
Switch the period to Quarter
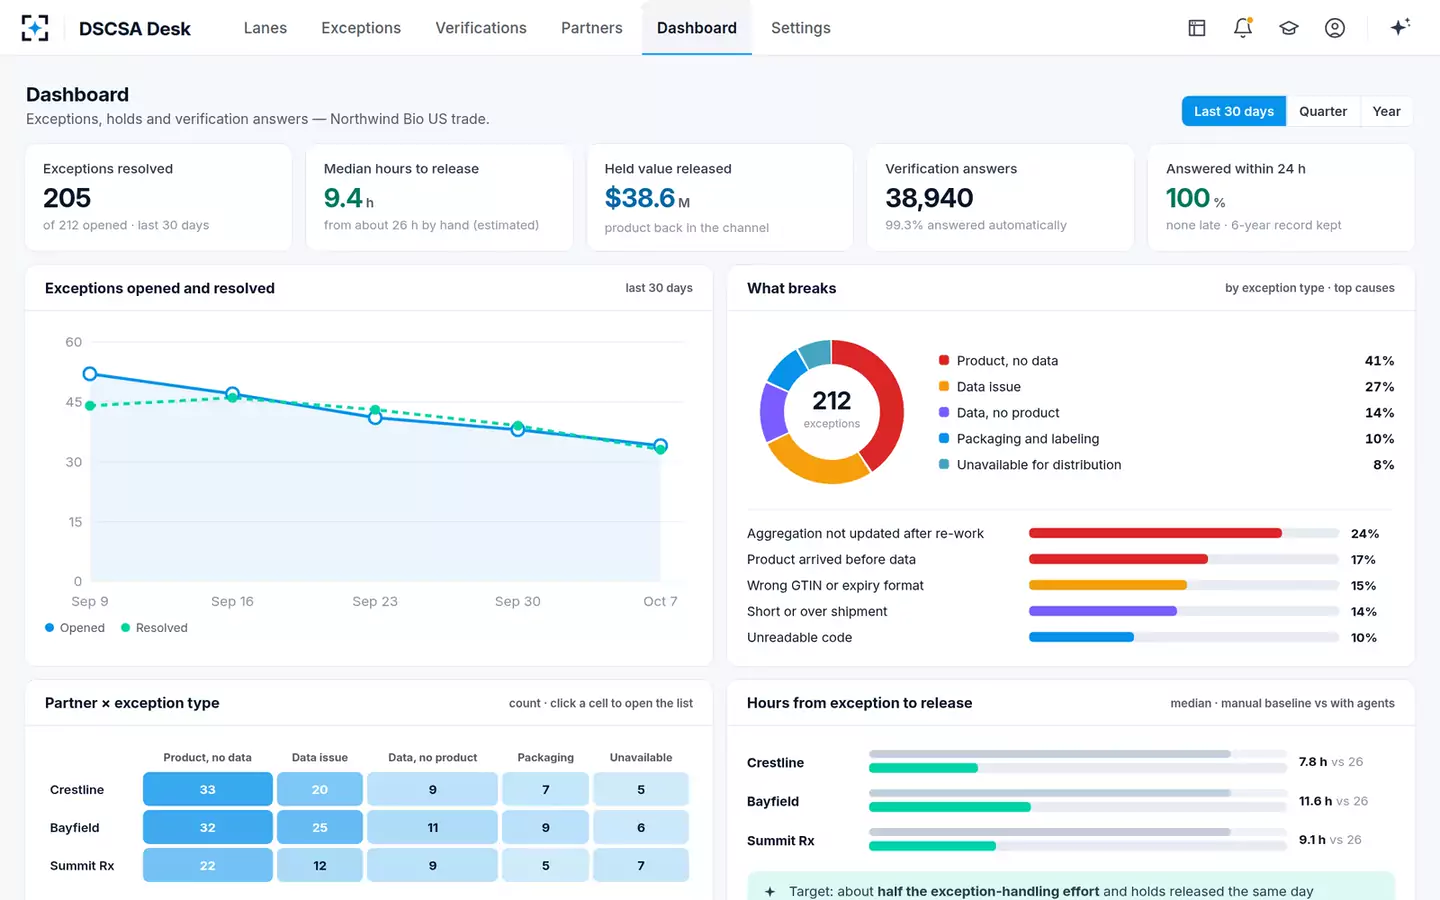tap(1323, 111)
